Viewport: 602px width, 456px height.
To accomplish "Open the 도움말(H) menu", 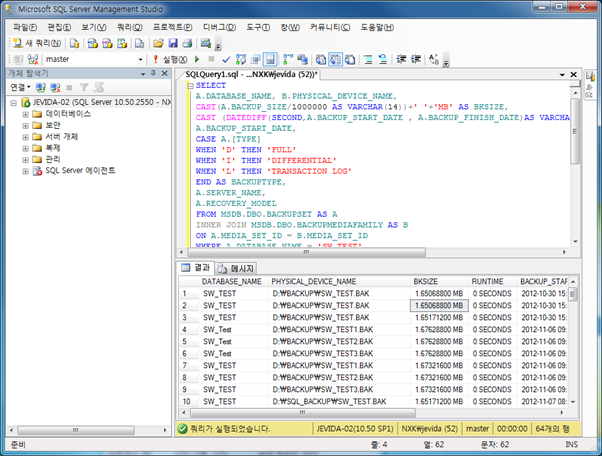I will coord(377,27).
